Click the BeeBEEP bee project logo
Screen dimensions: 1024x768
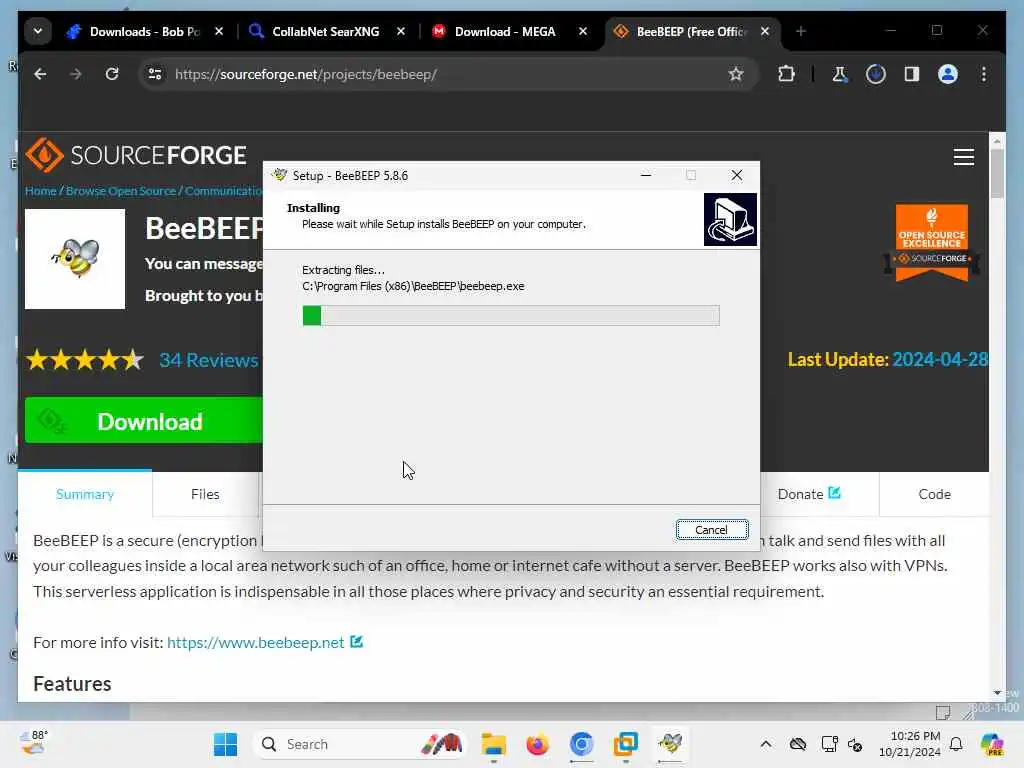pyautogui.click(x=75, y=259)
